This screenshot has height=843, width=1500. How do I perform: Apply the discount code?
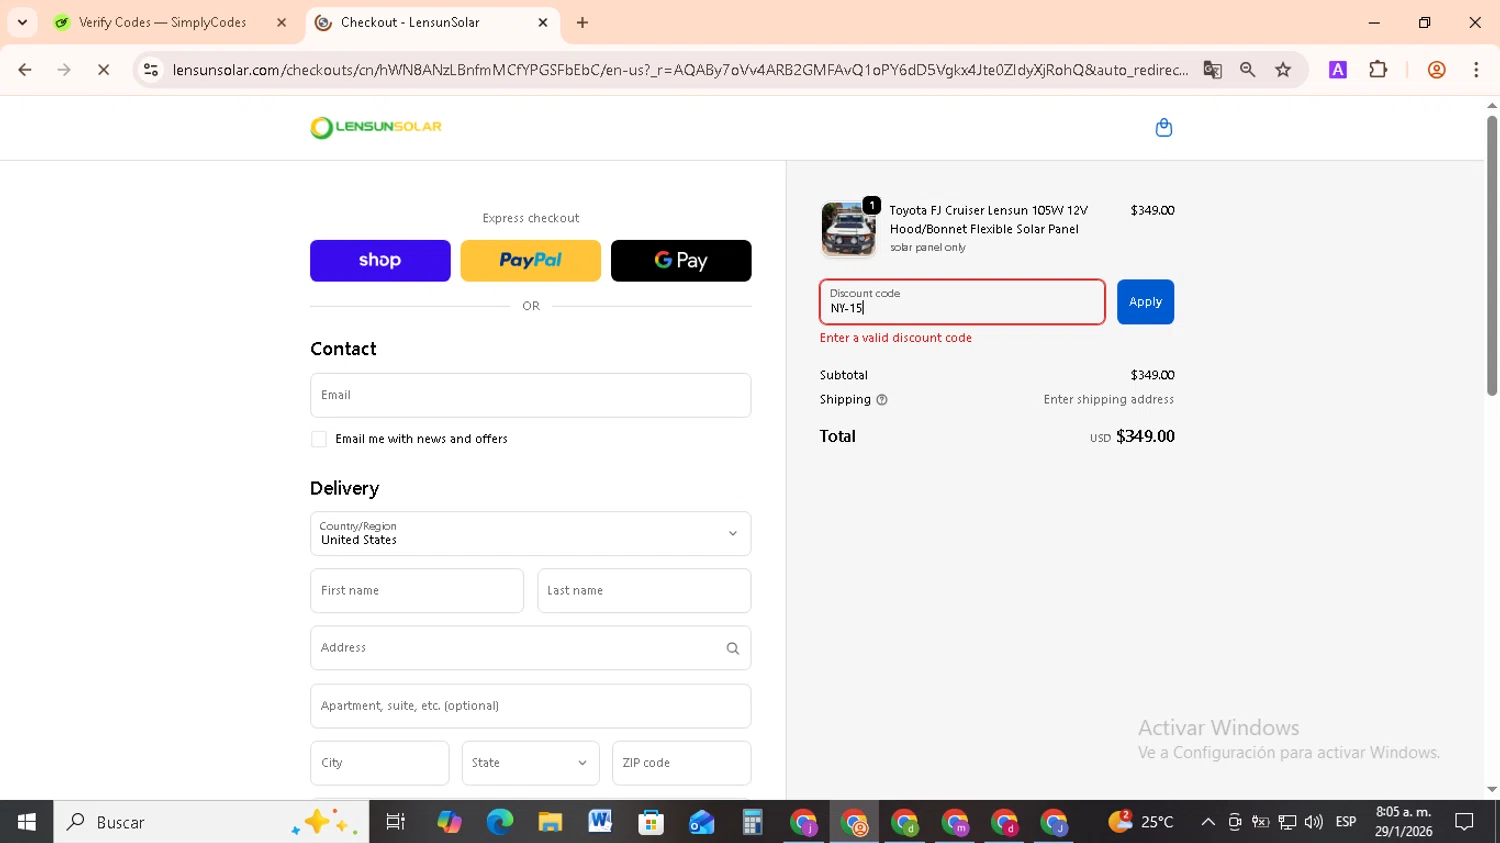coord(1145,302)
